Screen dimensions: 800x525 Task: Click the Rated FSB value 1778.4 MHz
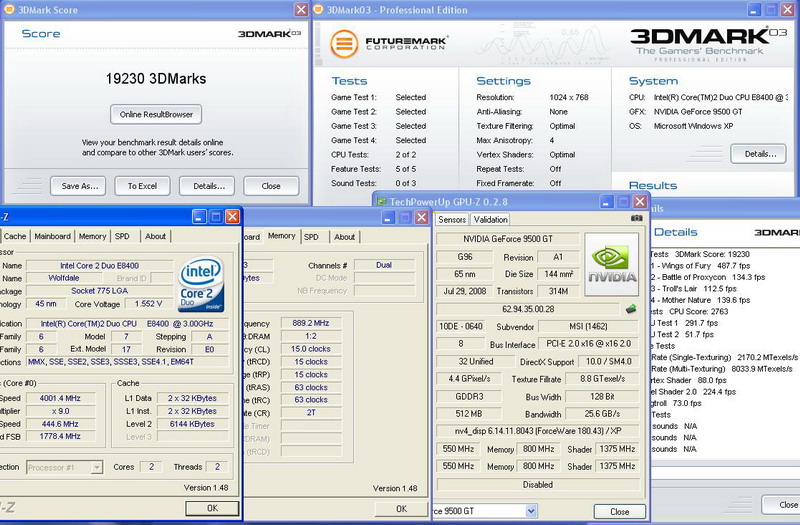point(60,436)
